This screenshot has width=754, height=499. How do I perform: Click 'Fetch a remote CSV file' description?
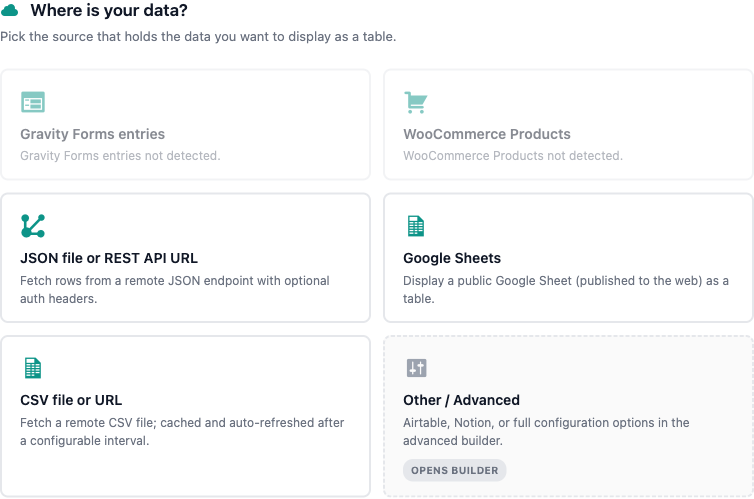[182, 432]
